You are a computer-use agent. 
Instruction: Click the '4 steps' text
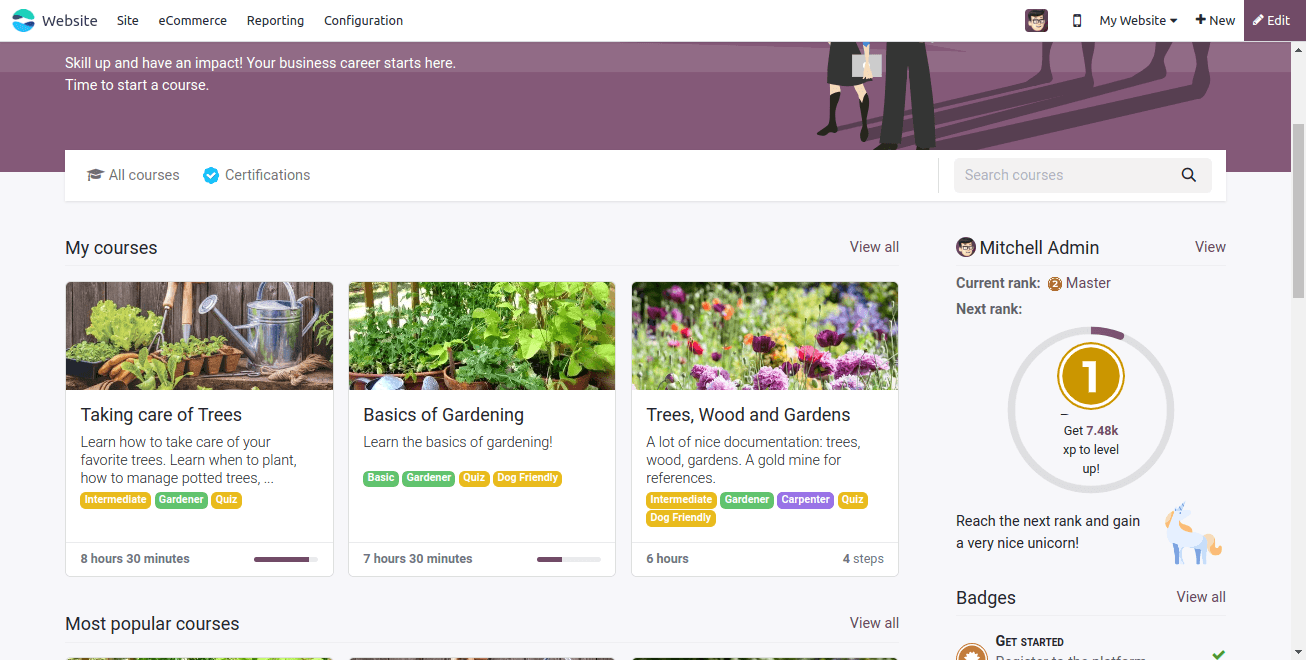(863, 559)
